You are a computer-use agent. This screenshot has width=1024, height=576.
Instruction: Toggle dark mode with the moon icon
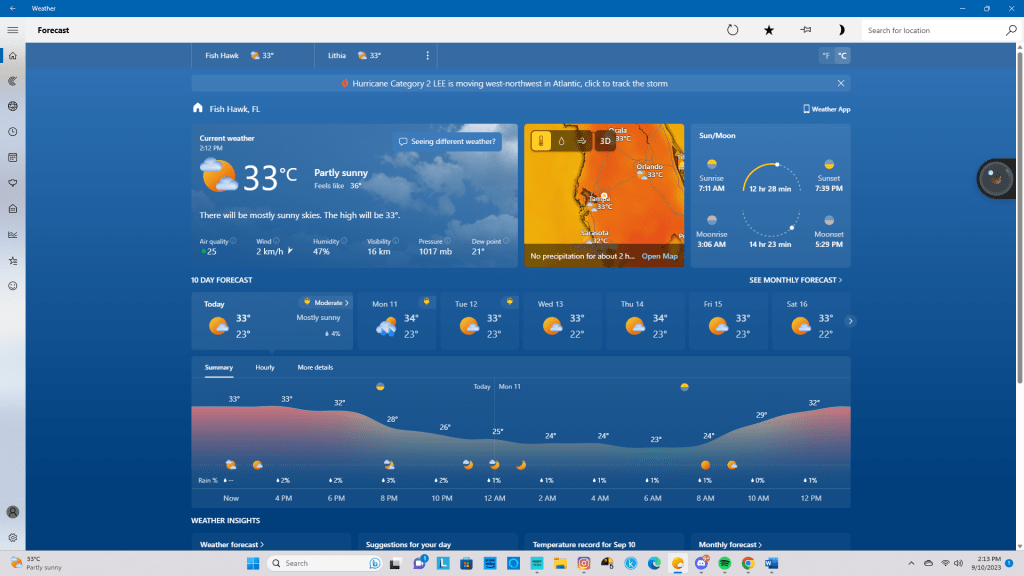(842, 30)
